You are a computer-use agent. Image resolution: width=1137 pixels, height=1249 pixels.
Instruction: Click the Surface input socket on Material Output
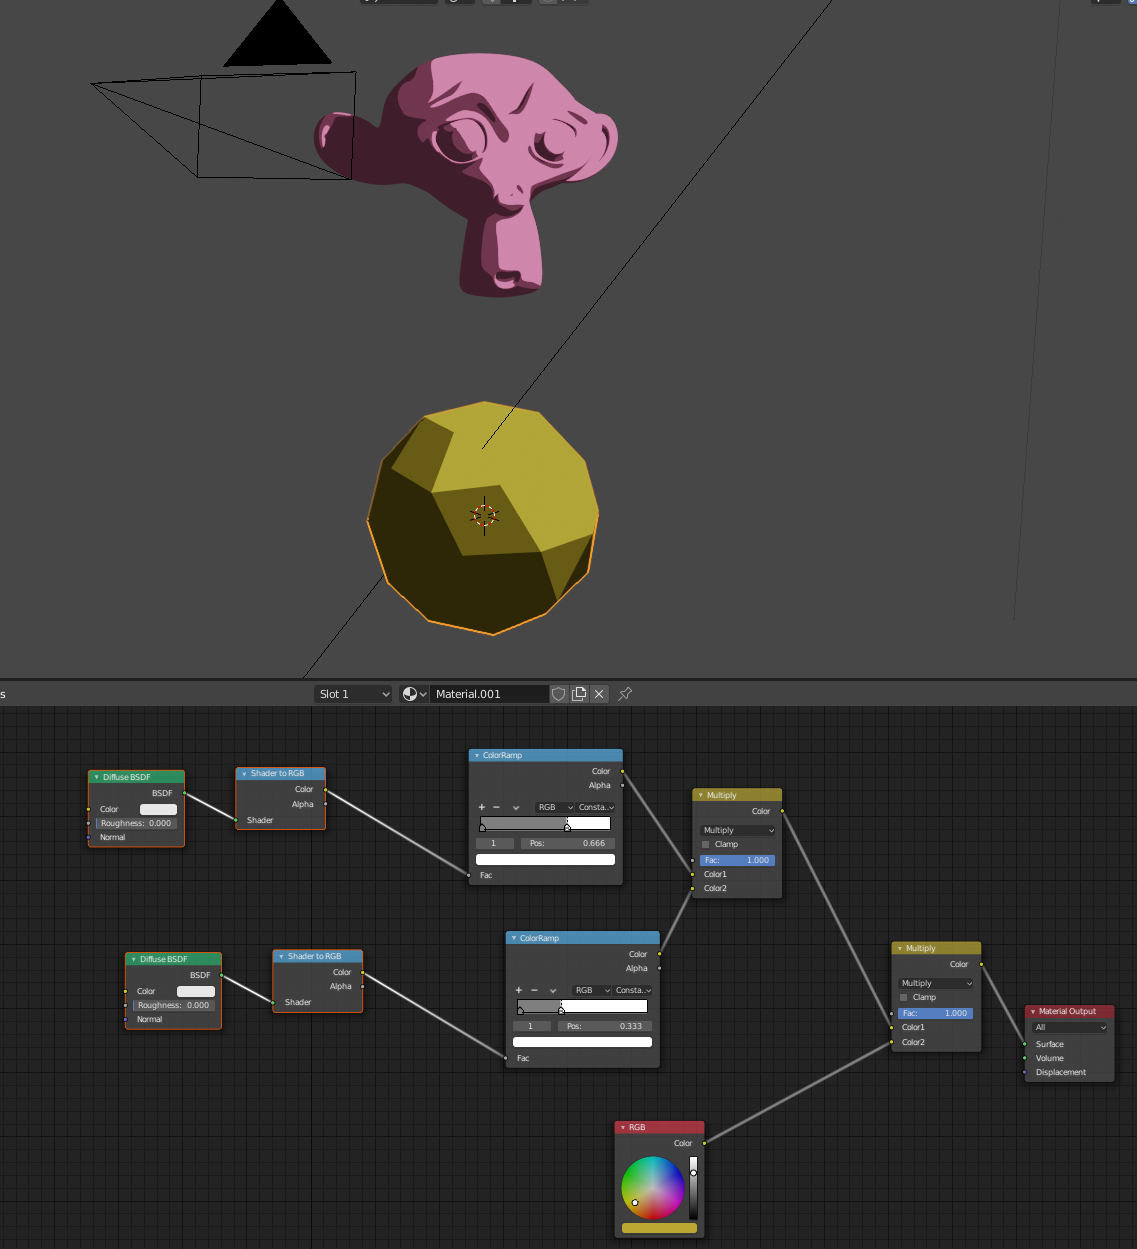click(x=1025, y=1044)
